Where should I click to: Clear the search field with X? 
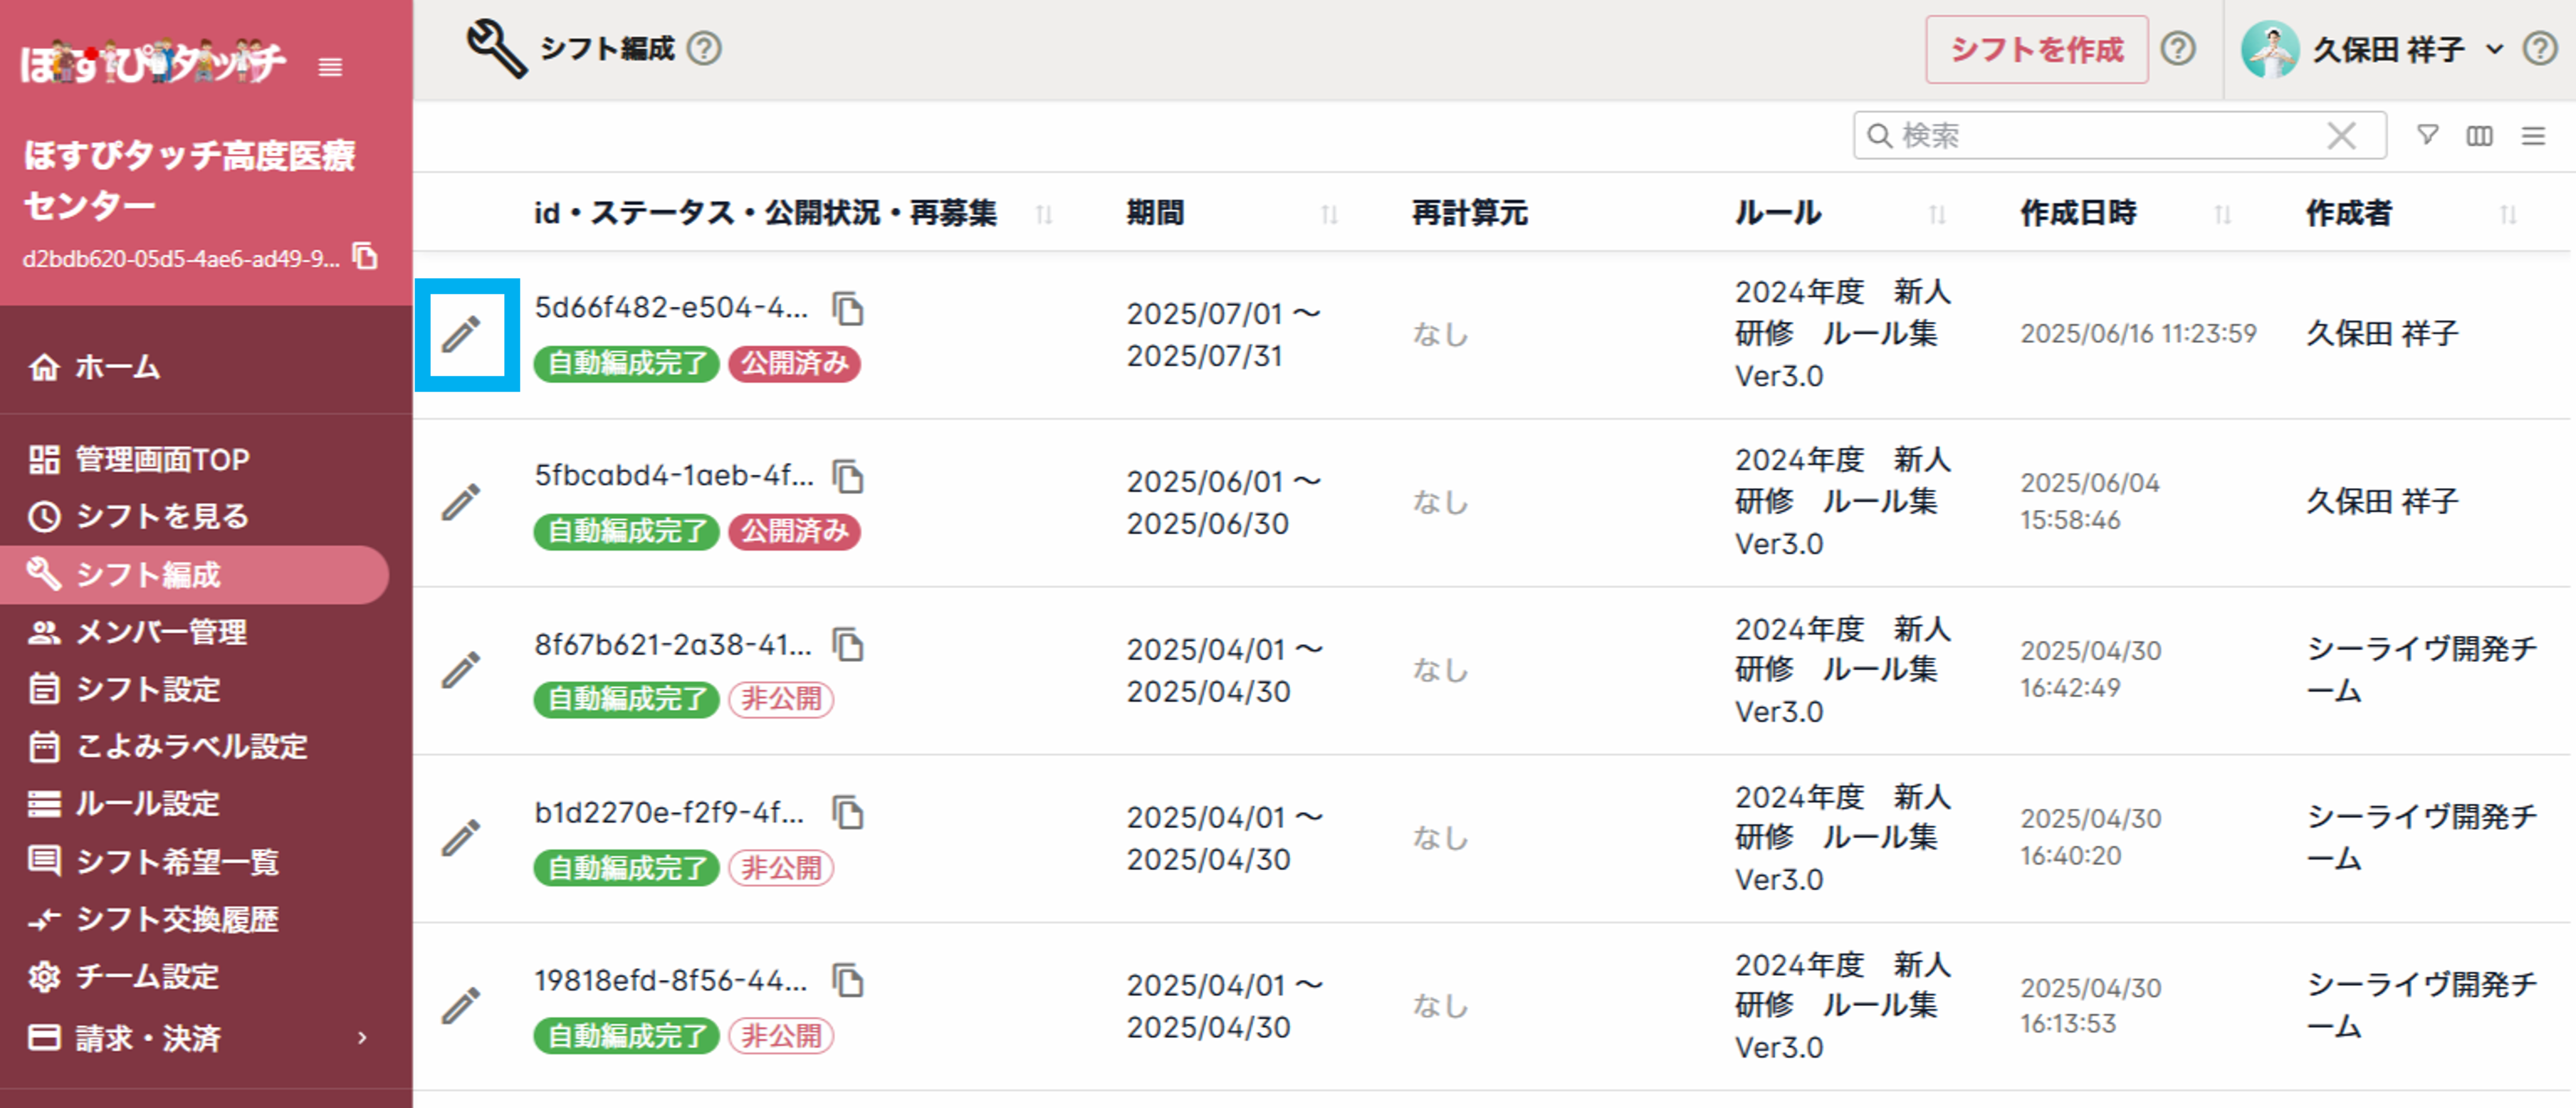pos(2341,135)
